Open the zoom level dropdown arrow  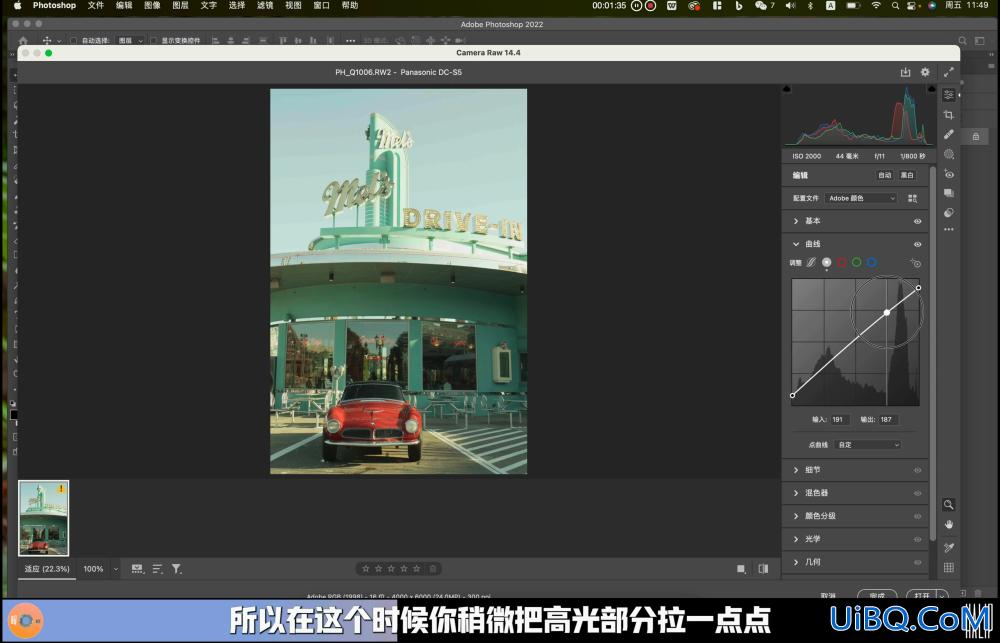point(115,568)
